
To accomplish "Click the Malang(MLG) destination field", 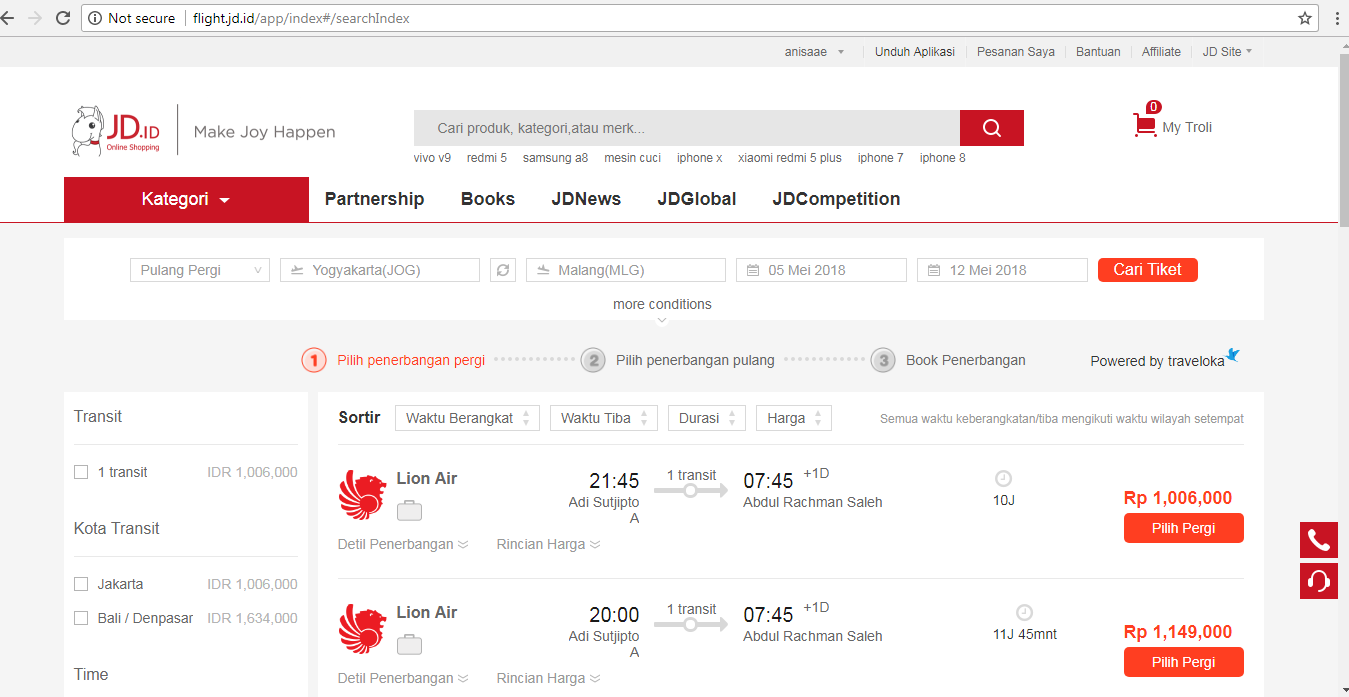I will coord(626,270).
